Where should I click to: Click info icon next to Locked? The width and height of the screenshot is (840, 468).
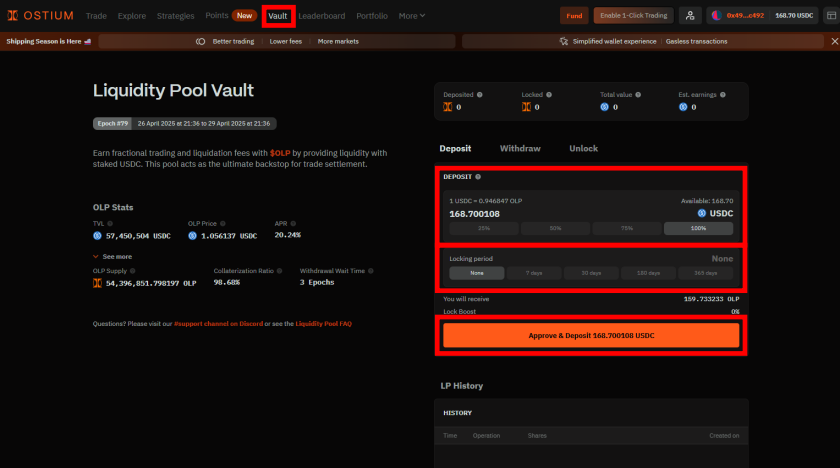pos(549,95)
